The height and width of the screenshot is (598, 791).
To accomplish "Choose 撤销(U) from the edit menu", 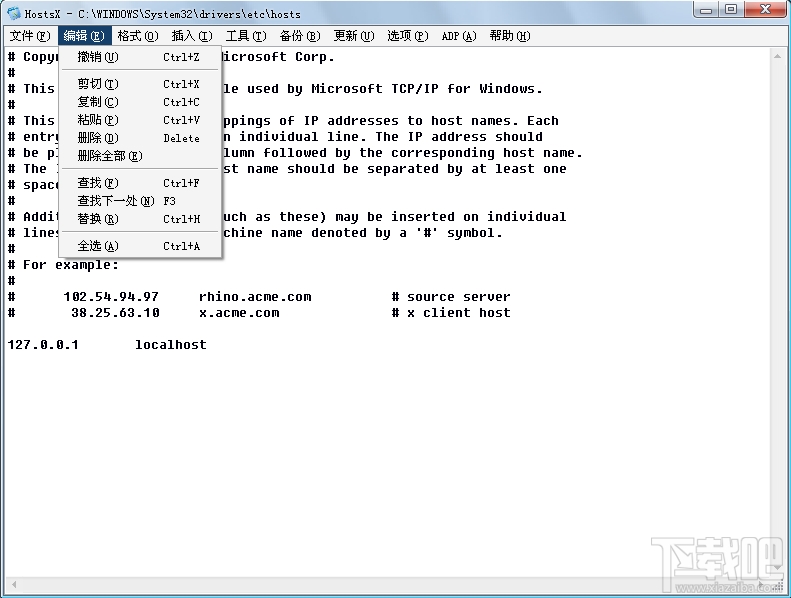I will [140, 57].
